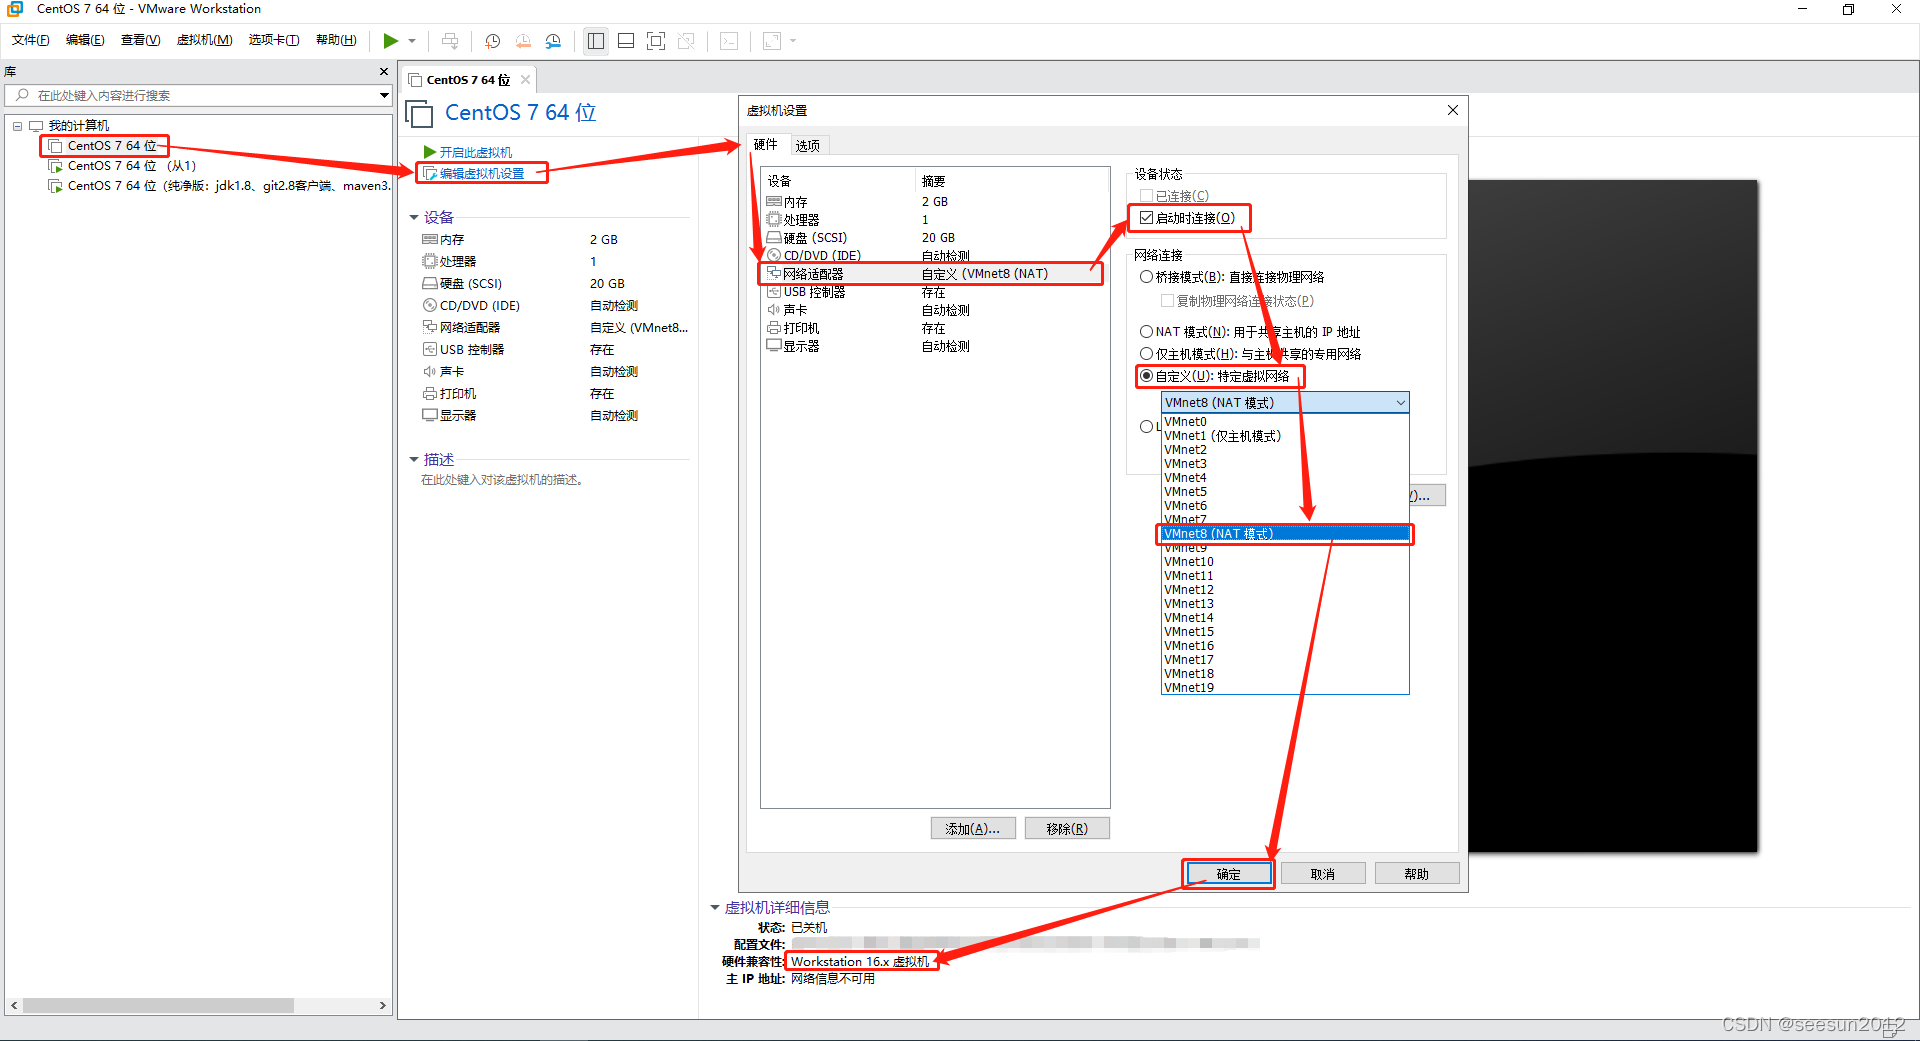Switch to the 选项 tab in settings dialog

[808, 146]
